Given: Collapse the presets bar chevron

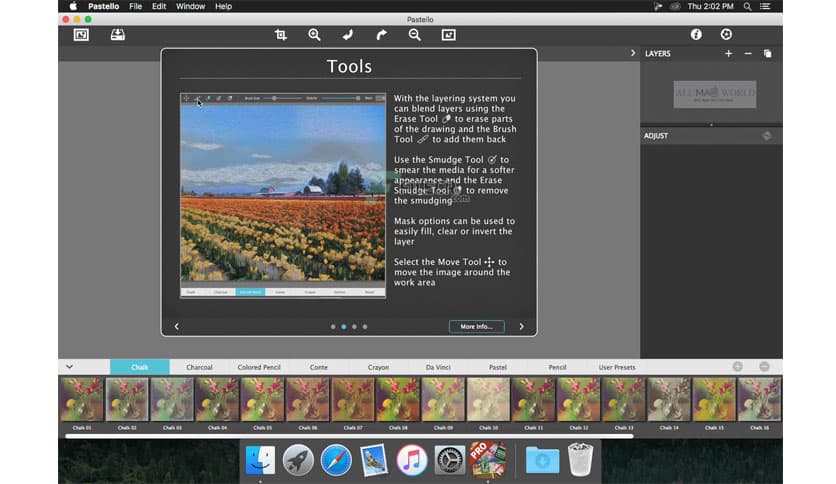Looking at the screenshot, I should [x=69, y=367].
